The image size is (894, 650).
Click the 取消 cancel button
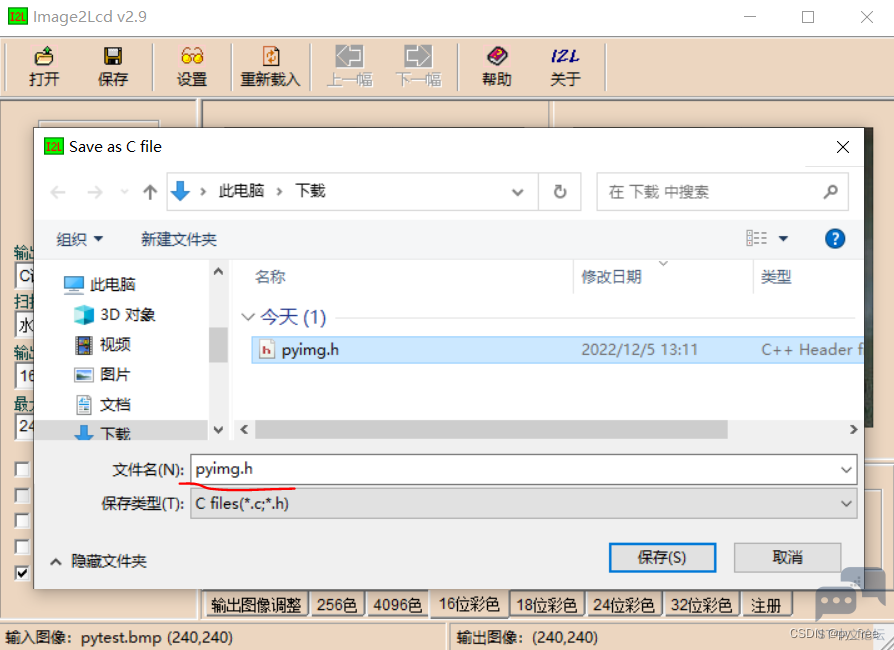pos(787,557)
